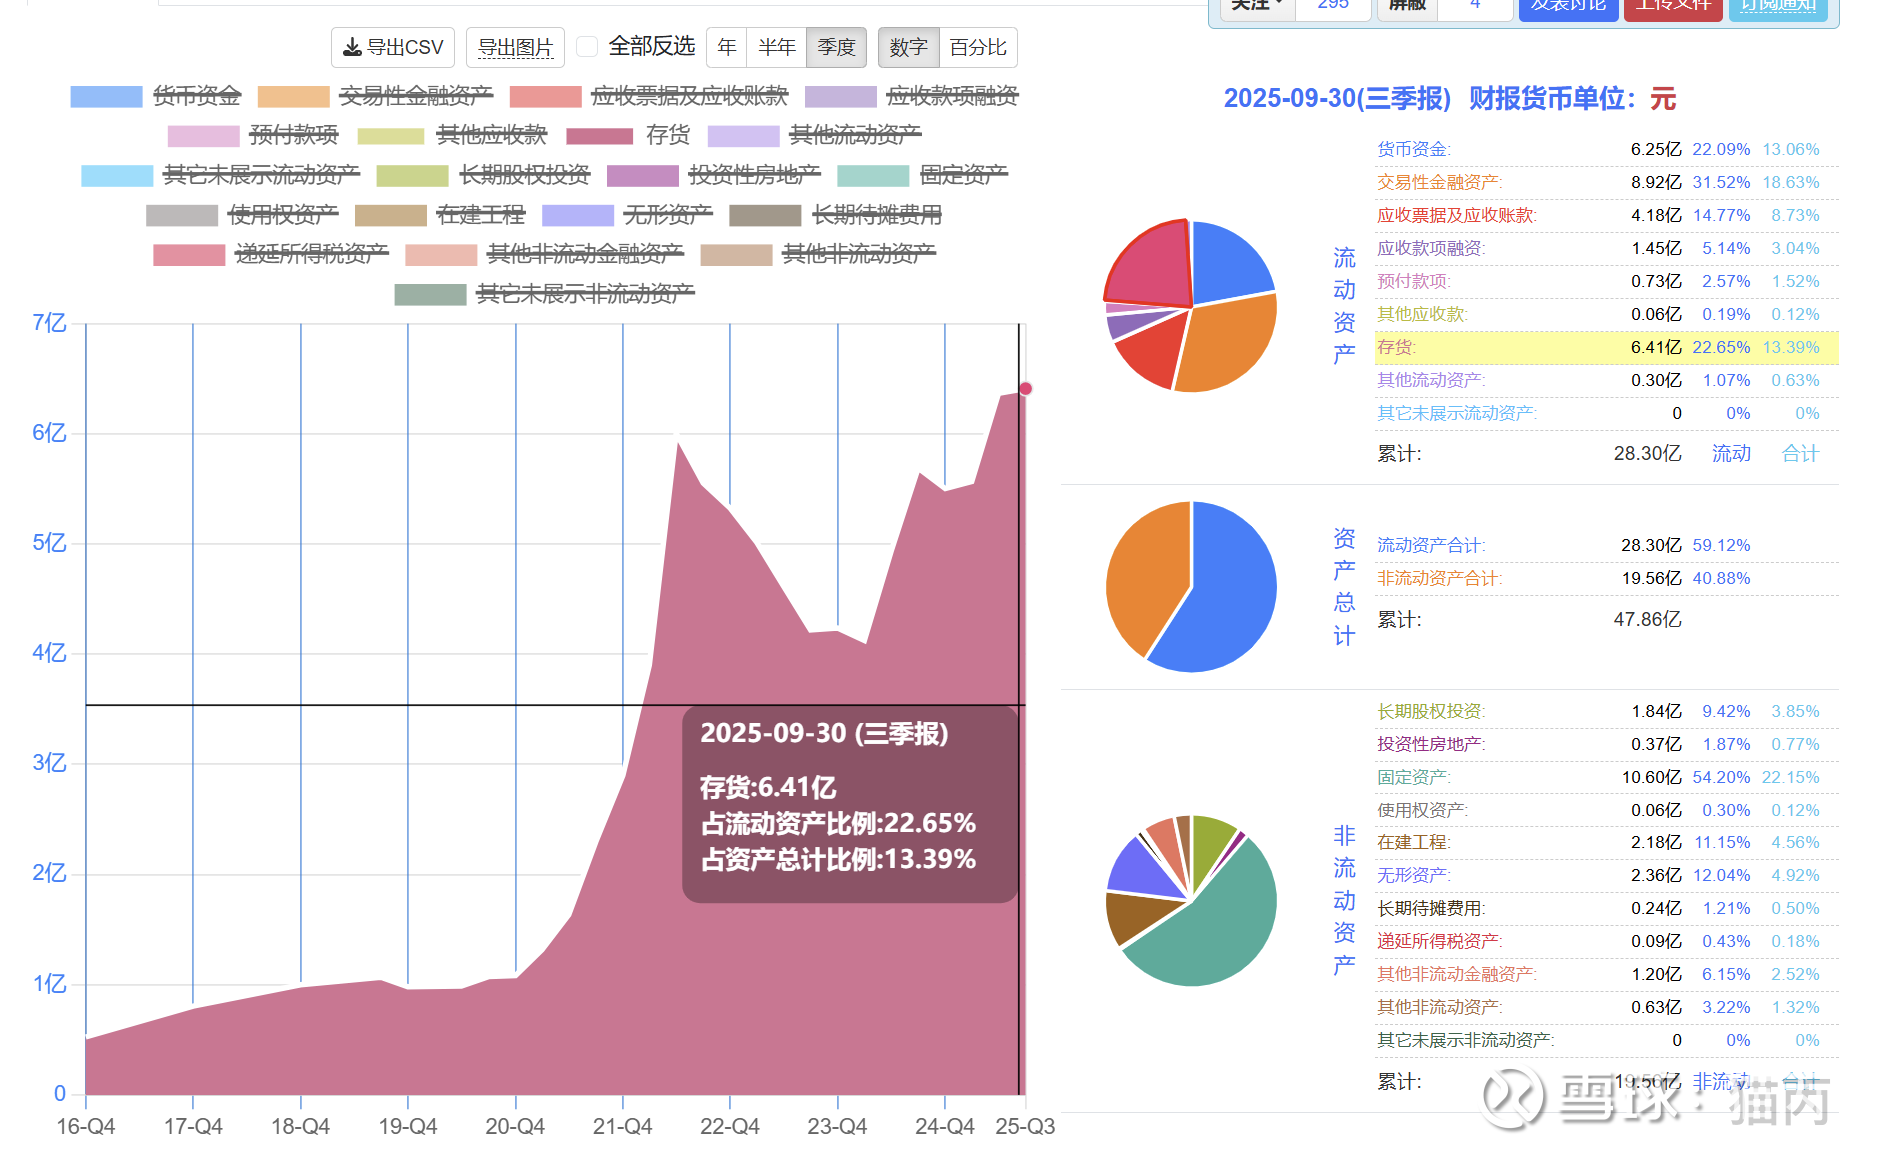This screenshot has width=1886, height=1158.
Task: Click the 非流动资产合计 row label
Action: (x=1439, y=578)
